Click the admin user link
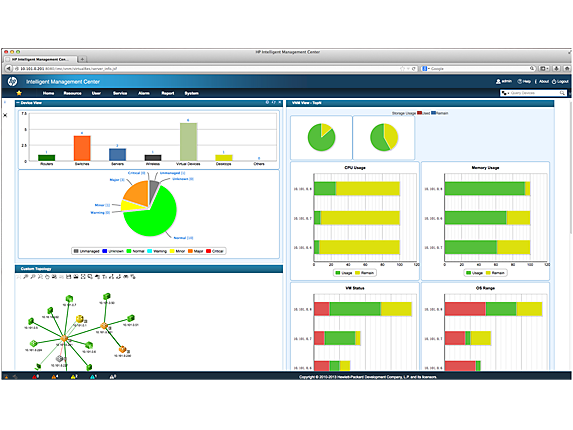The image size is (573, 430). pos(504,81)
